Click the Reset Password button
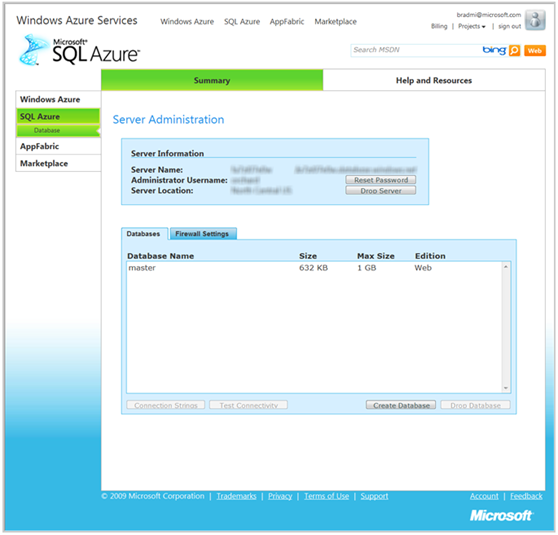 tap(381, 180)
